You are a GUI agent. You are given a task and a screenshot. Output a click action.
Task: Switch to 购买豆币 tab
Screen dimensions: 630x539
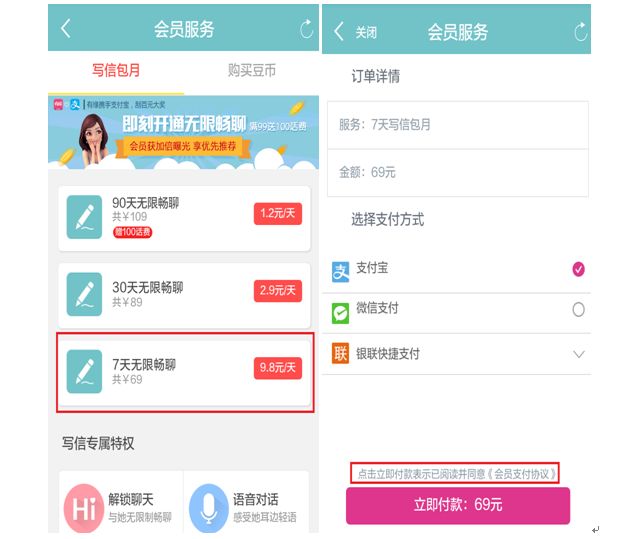pyautogui.click(x=252, y=70)
